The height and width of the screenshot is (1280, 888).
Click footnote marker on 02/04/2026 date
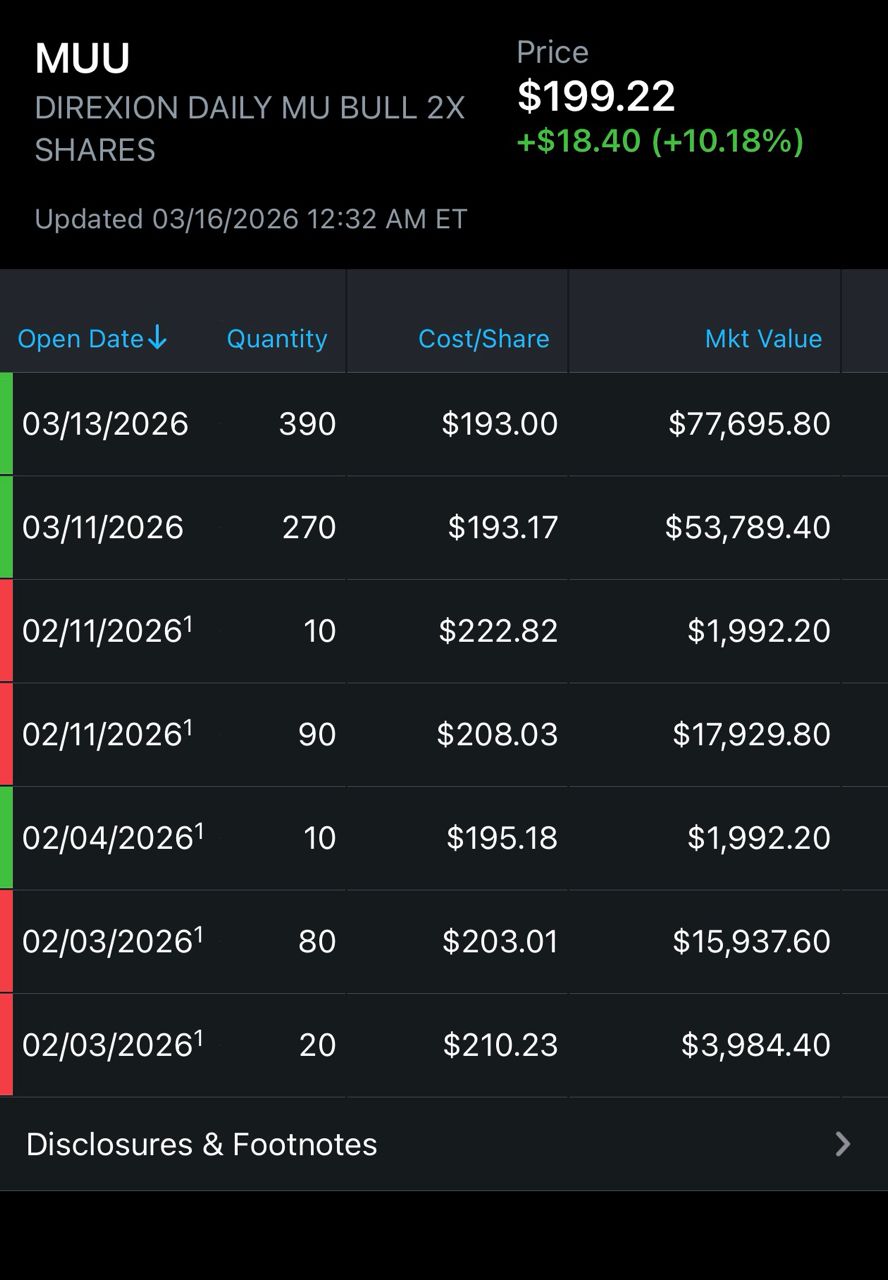(199, 829)
